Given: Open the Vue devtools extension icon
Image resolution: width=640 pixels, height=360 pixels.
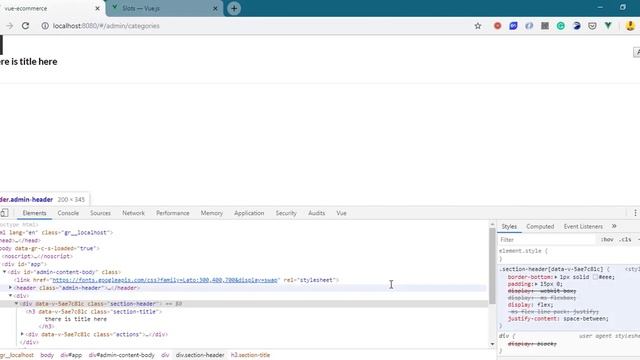Looking at the screenshot, I should click(608, 26).
